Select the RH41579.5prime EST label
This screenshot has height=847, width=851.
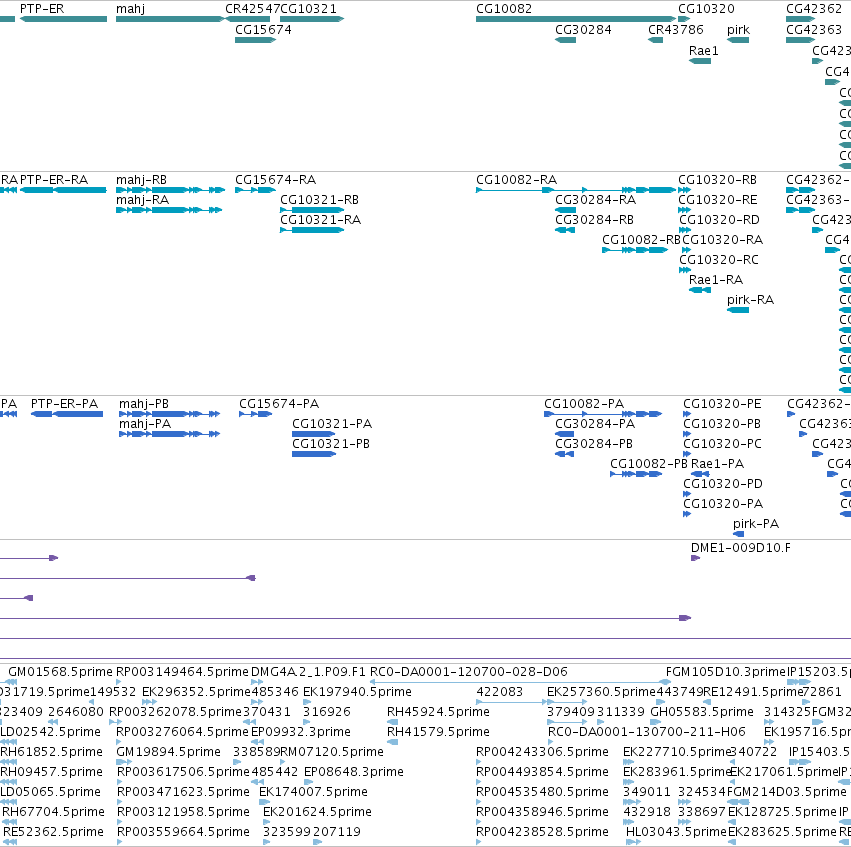(438, 732)
